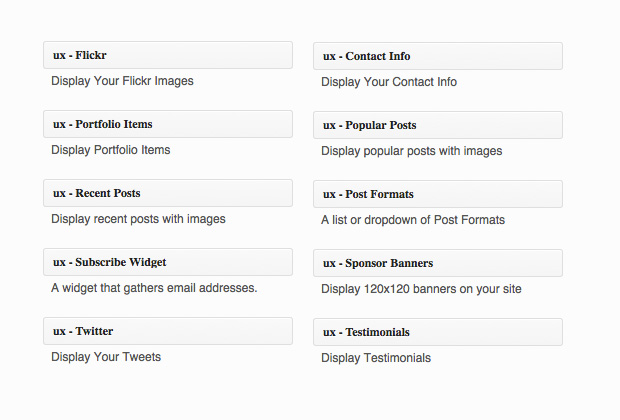This screenshot has height=420, width=620.
Task: Click the "Display popular posts with images" text
Action: (411, 151)
